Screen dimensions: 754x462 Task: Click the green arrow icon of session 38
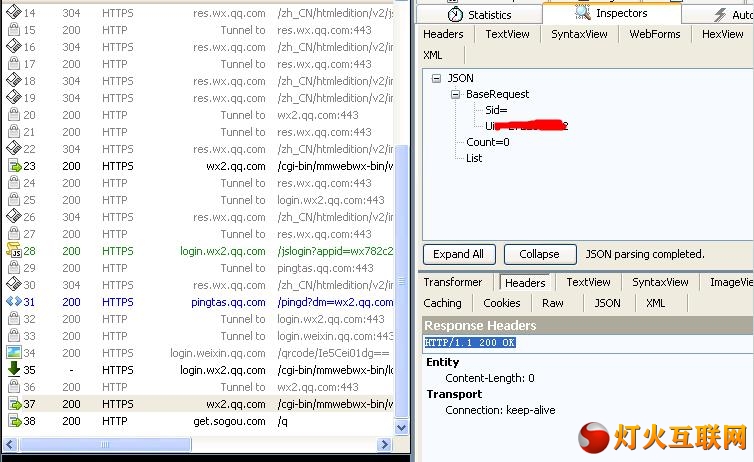tap(14, 421)
